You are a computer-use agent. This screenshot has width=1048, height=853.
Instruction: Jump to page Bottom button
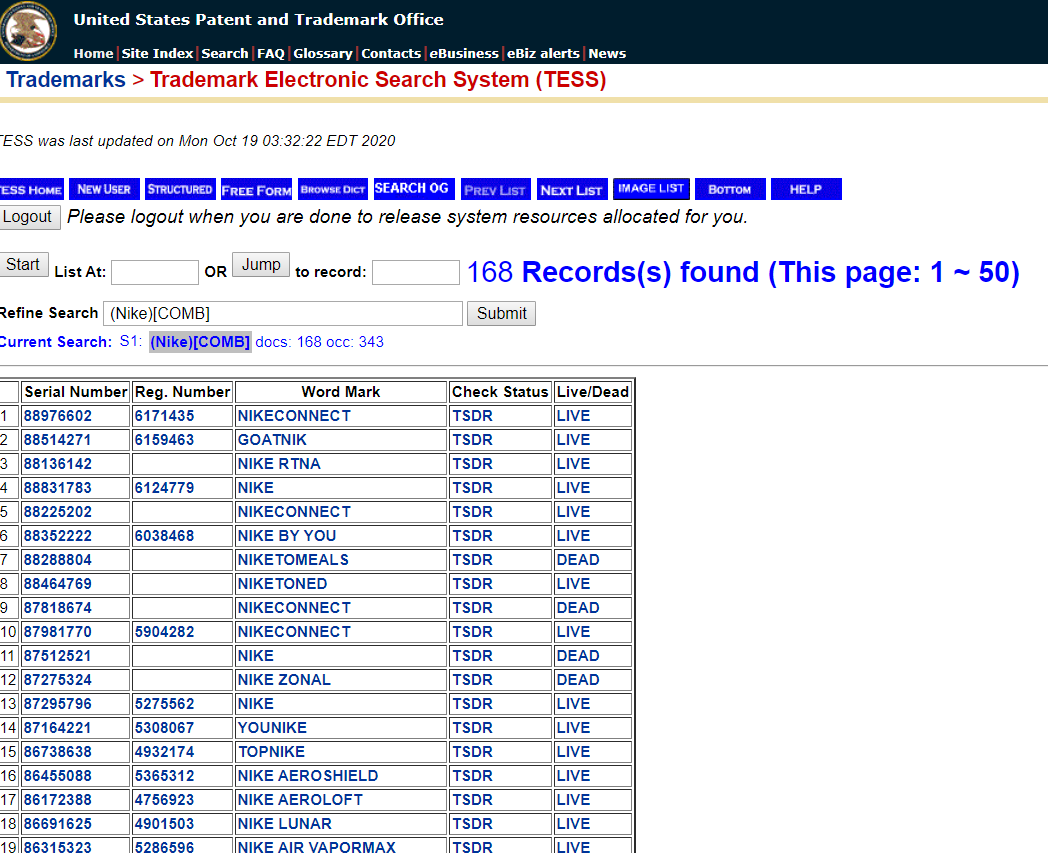click(730, 189)
